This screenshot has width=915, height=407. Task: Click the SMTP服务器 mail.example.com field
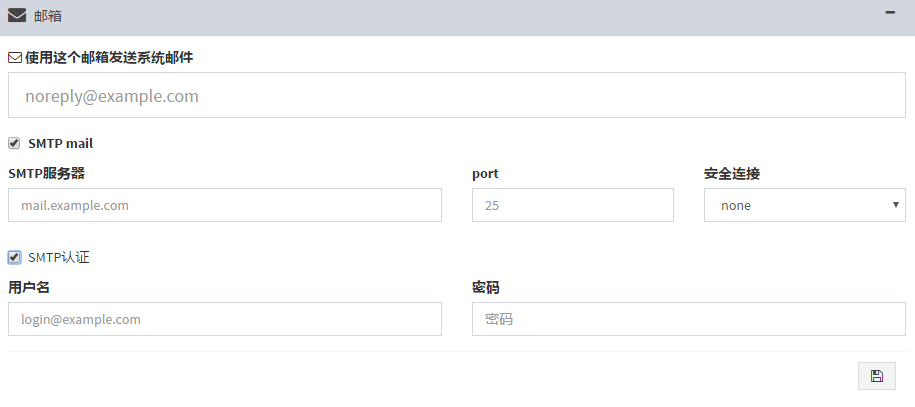[225, 205]
